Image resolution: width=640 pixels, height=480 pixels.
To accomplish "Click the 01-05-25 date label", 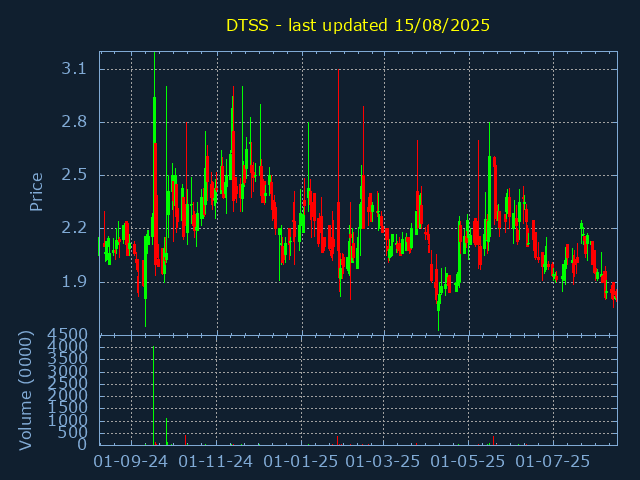I will [x=468, y=462].
